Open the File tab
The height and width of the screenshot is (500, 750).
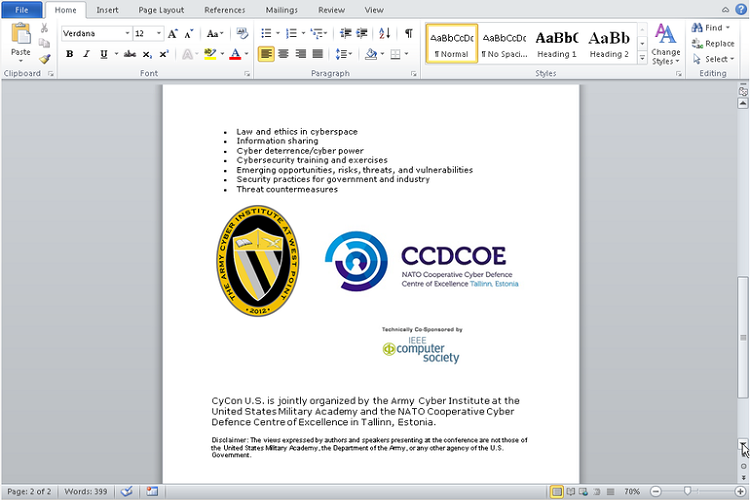pyautogui.click(x=22, y=10)
